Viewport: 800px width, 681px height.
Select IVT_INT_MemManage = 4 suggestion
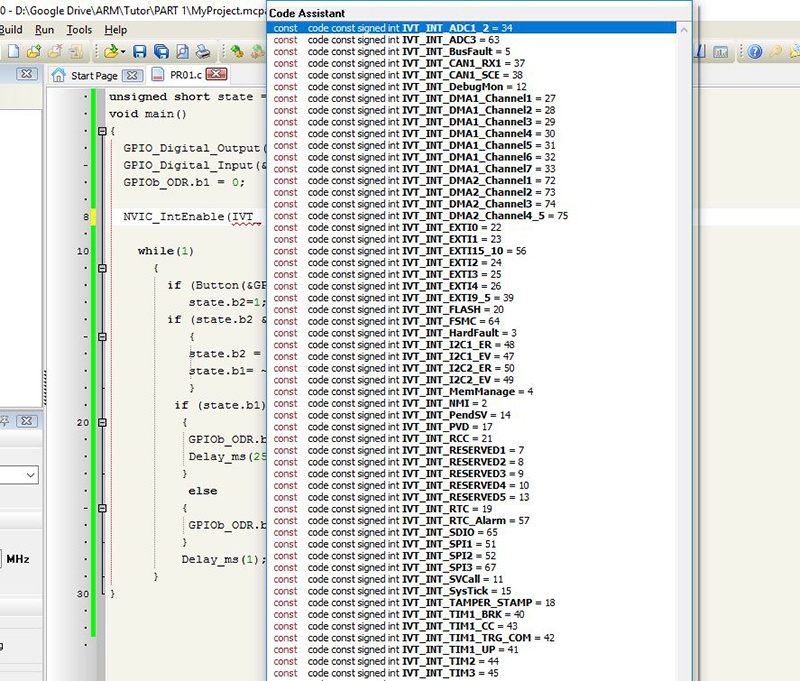(472, 392)
